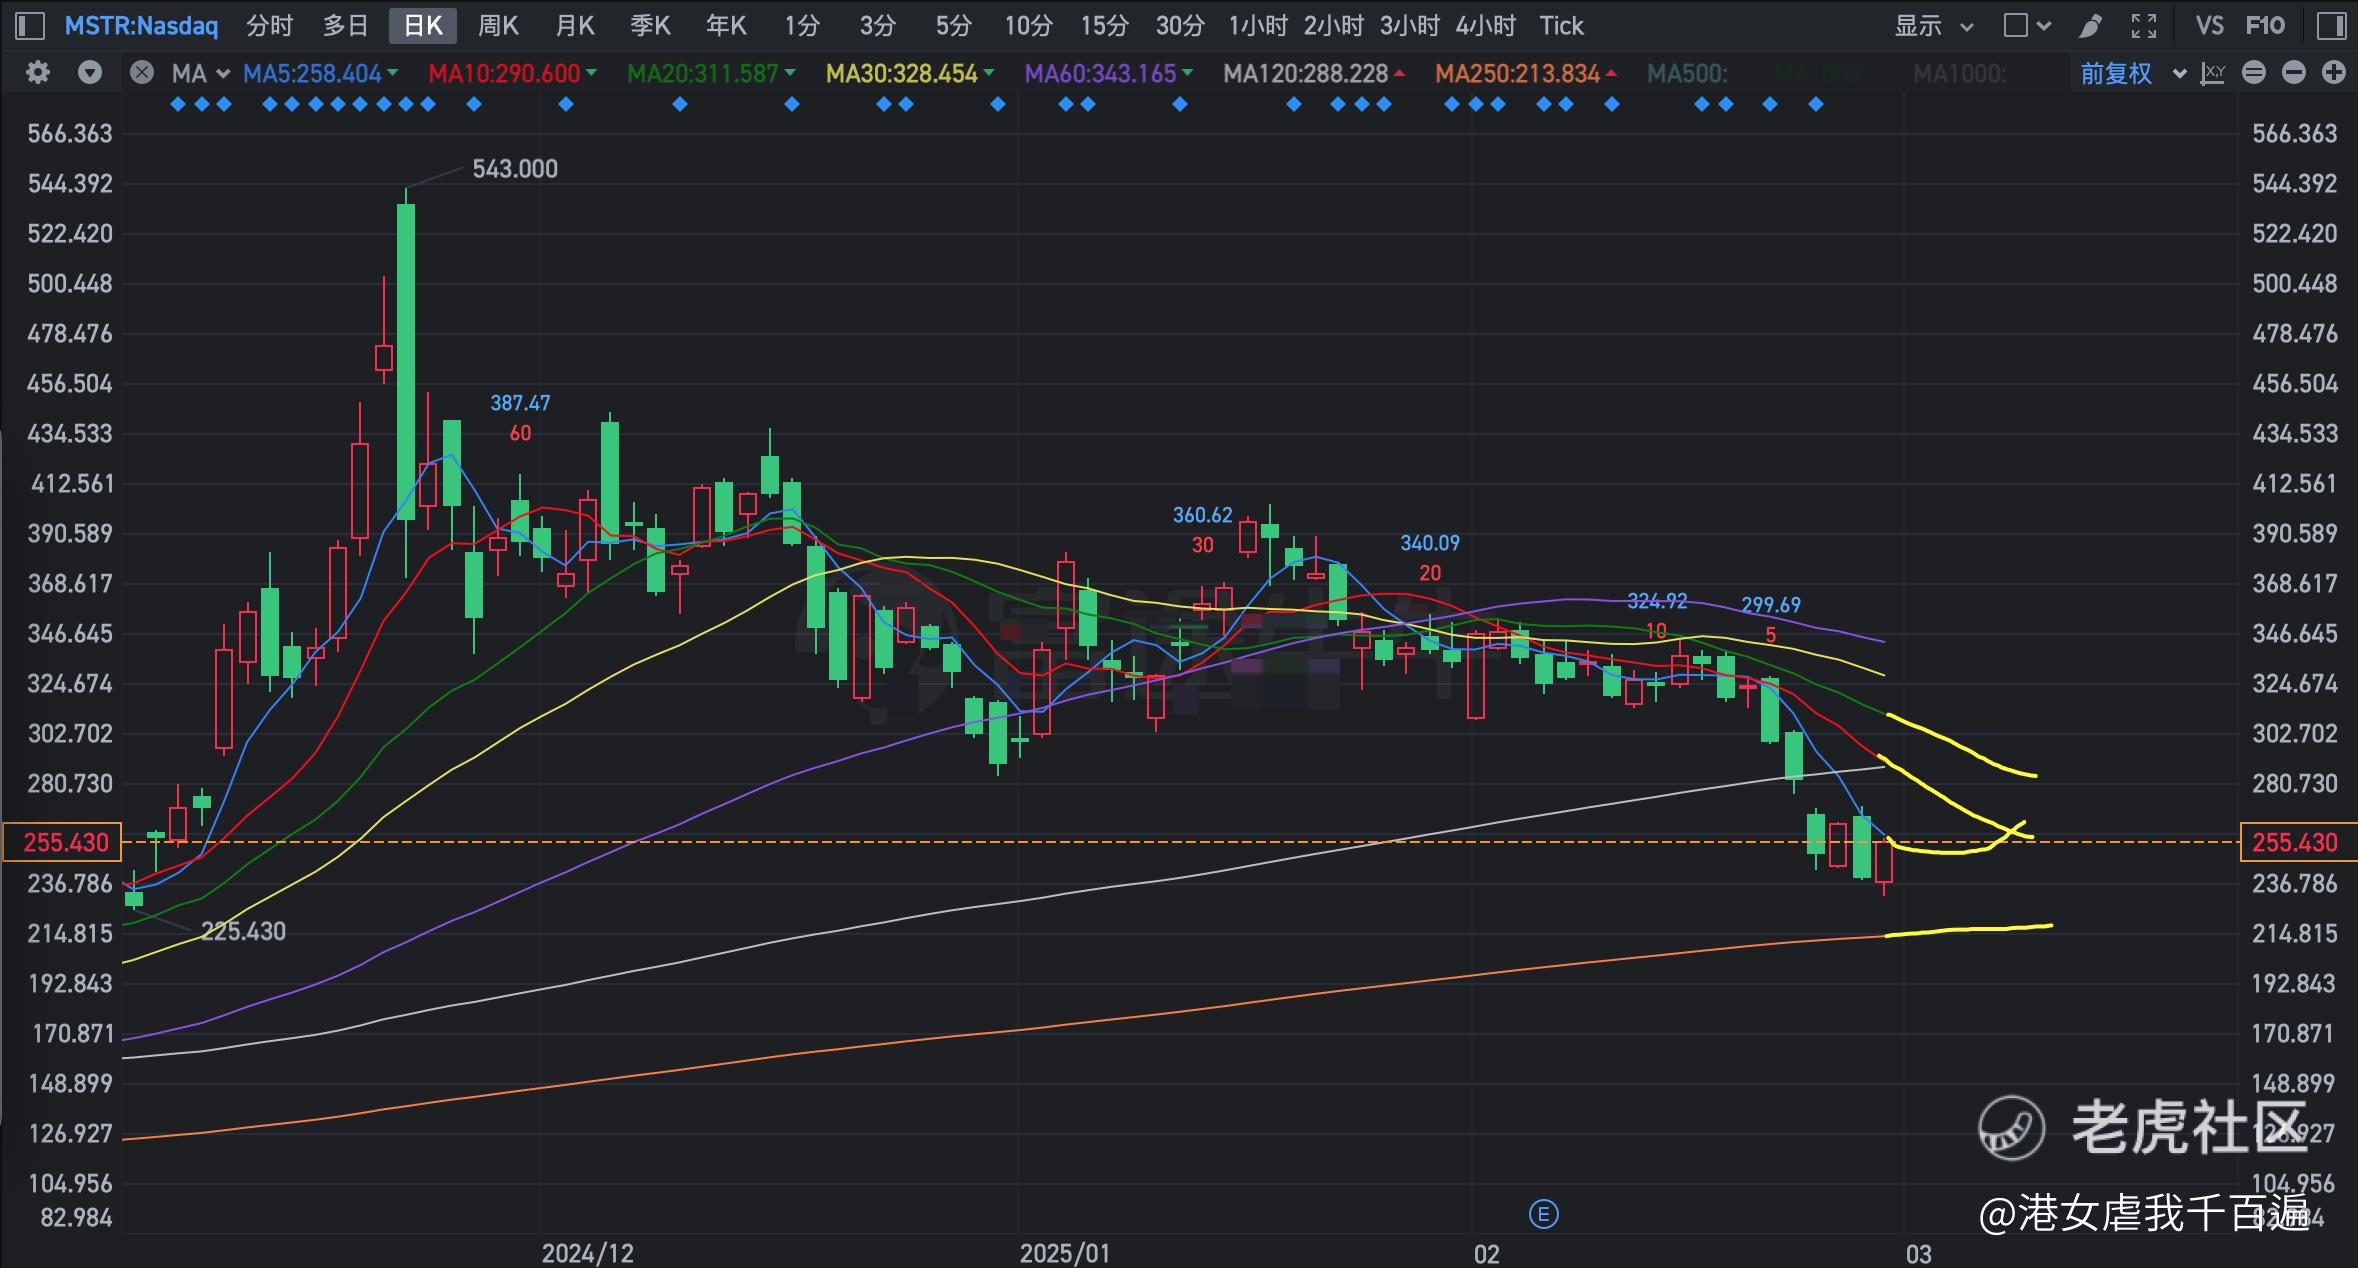
Task: Switch to 15分 minute chart
Action: (x=1104, y=26)
